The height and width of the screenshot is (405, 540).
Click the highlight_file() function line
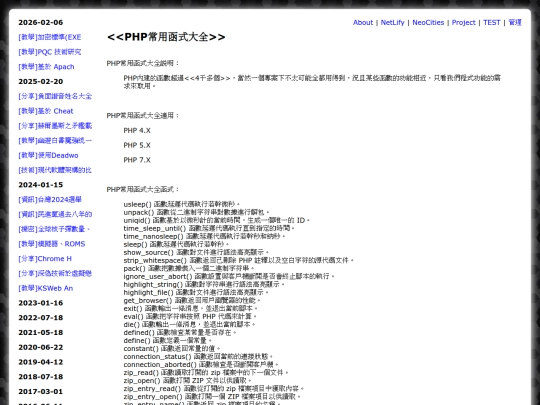click(196, 292)
